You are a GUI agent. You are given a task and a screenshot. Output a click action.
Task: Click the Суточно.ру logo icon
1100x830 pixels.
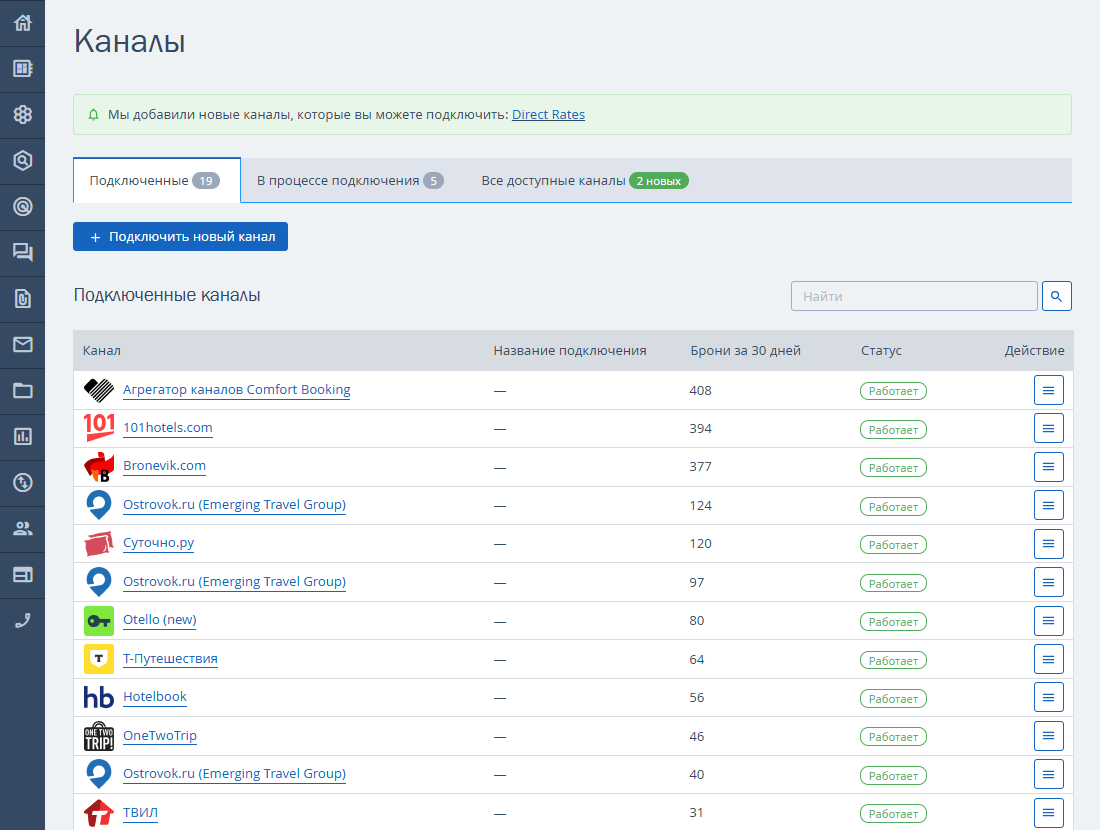click(99, 544)
